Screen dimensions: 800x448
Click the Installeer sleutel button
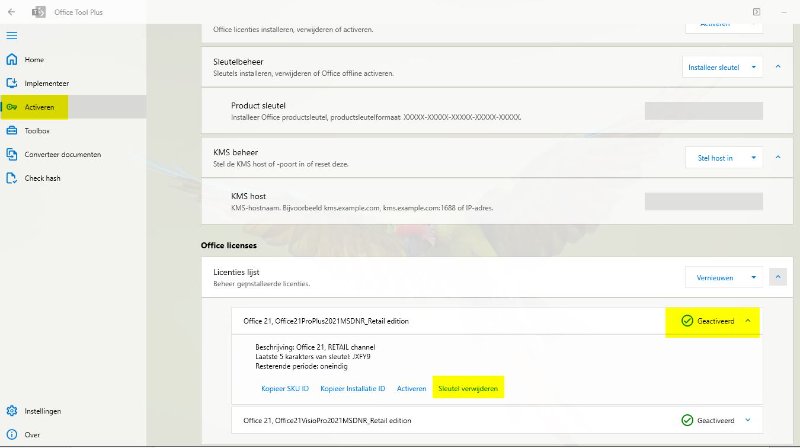point(713,67)
